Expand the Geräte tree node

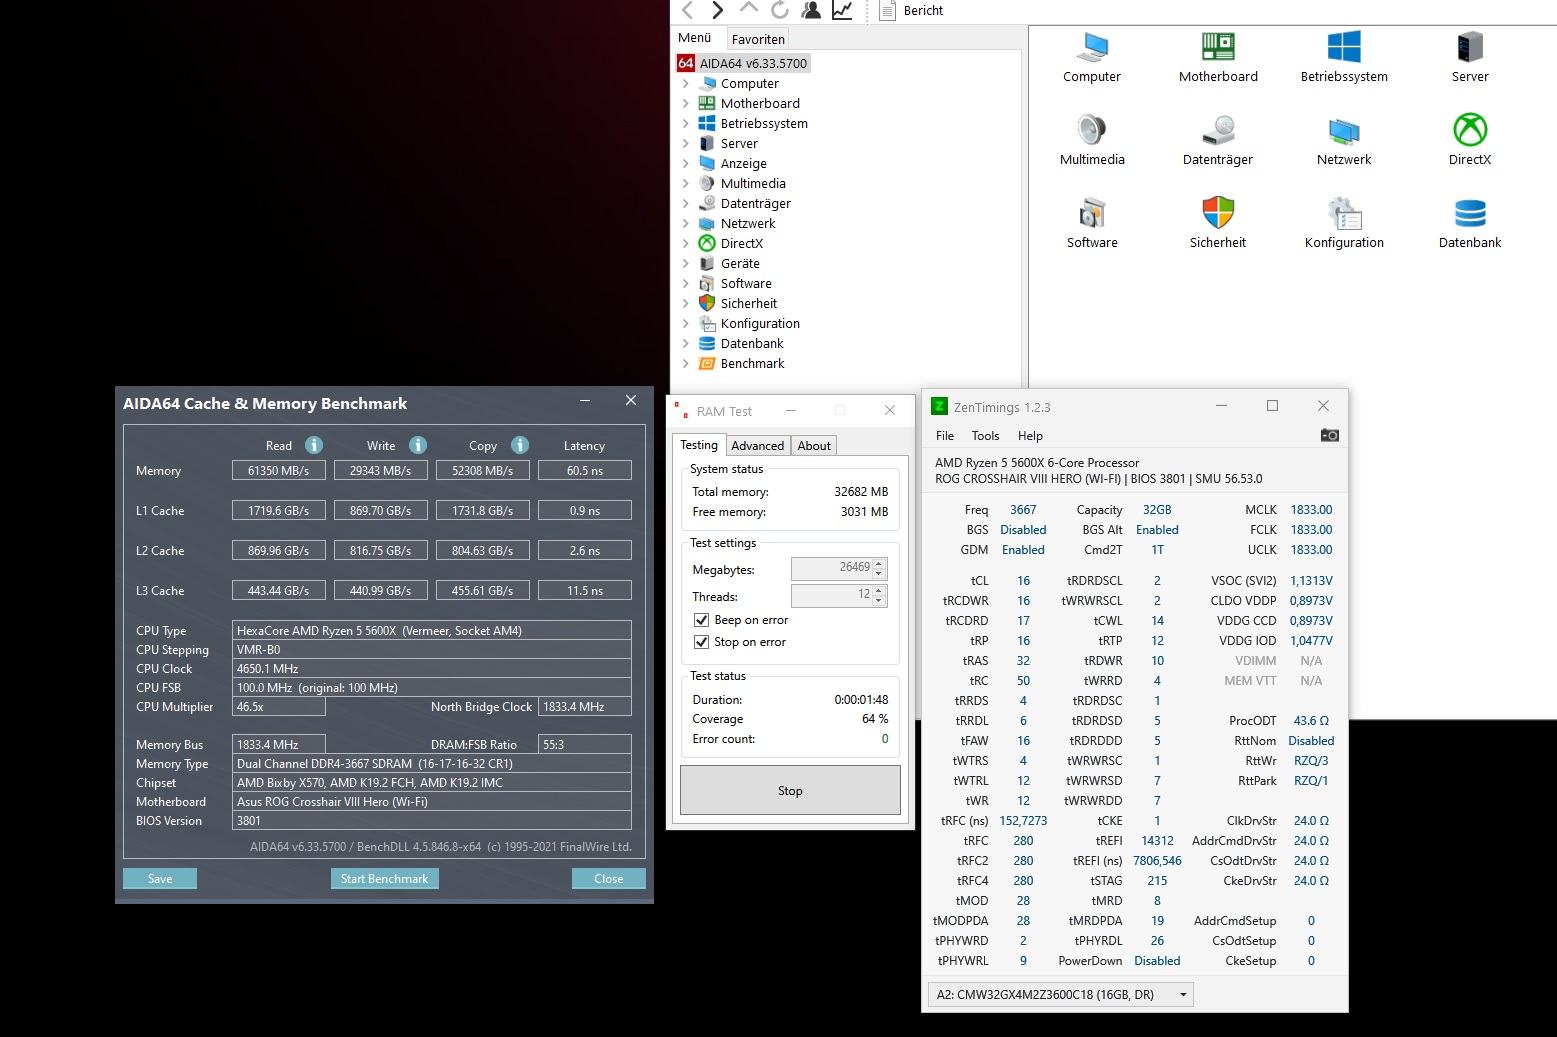pos(686,263)
